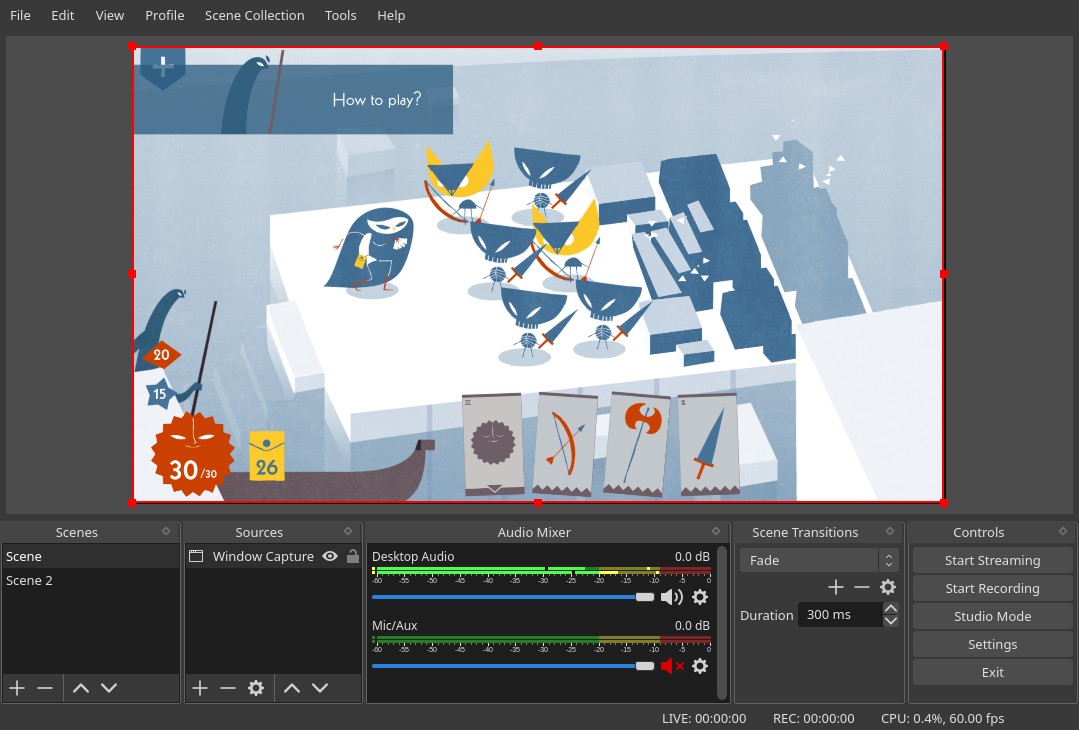Click the Mic/Aux '0.0 dB' level value

[x=692, y=625]
